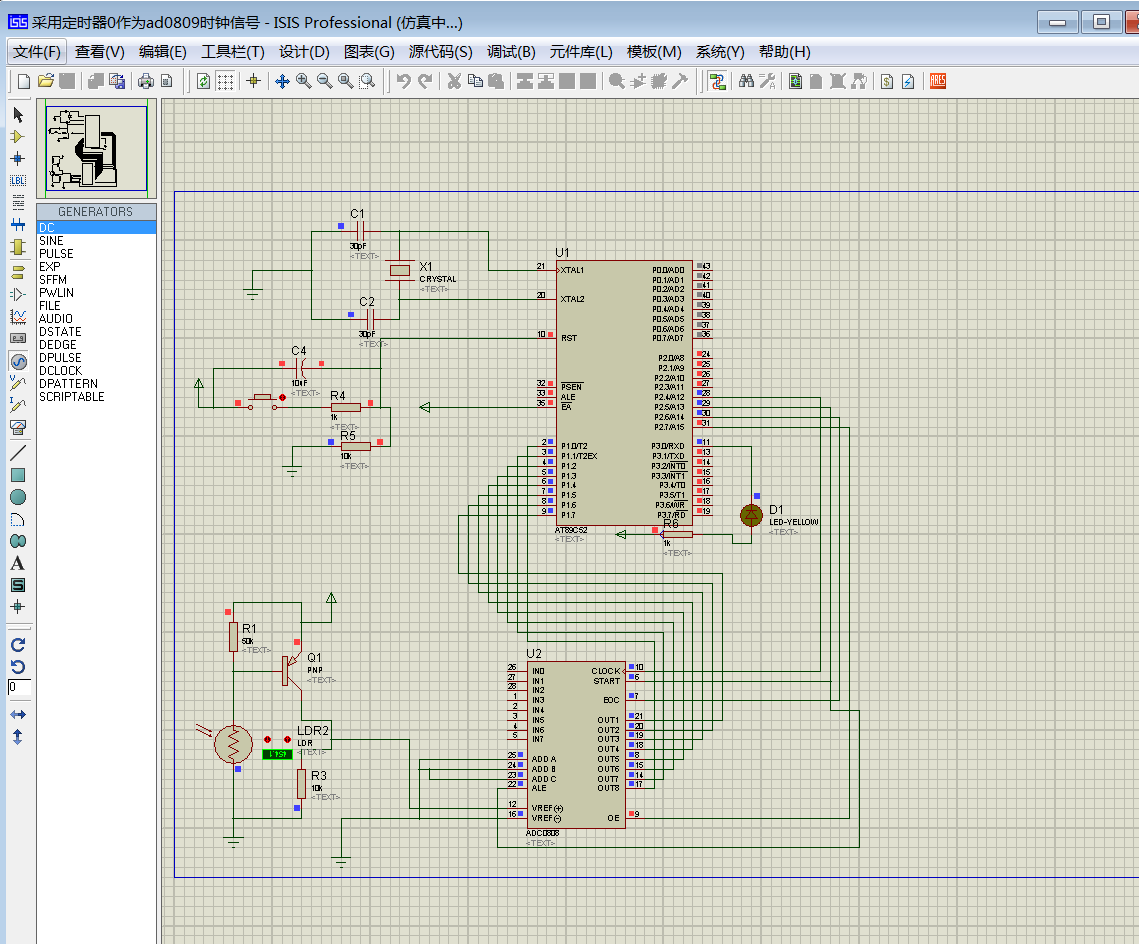This screenshot has height=944, width=1139.
Task: Toggle the Wire Auto-router icon
Action: coord(718,81)
